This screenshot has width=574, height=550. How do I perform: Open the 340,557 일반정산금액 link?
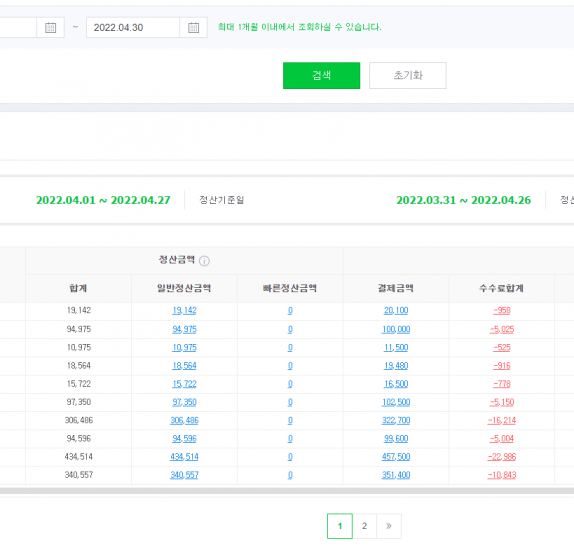coord(184,475)
